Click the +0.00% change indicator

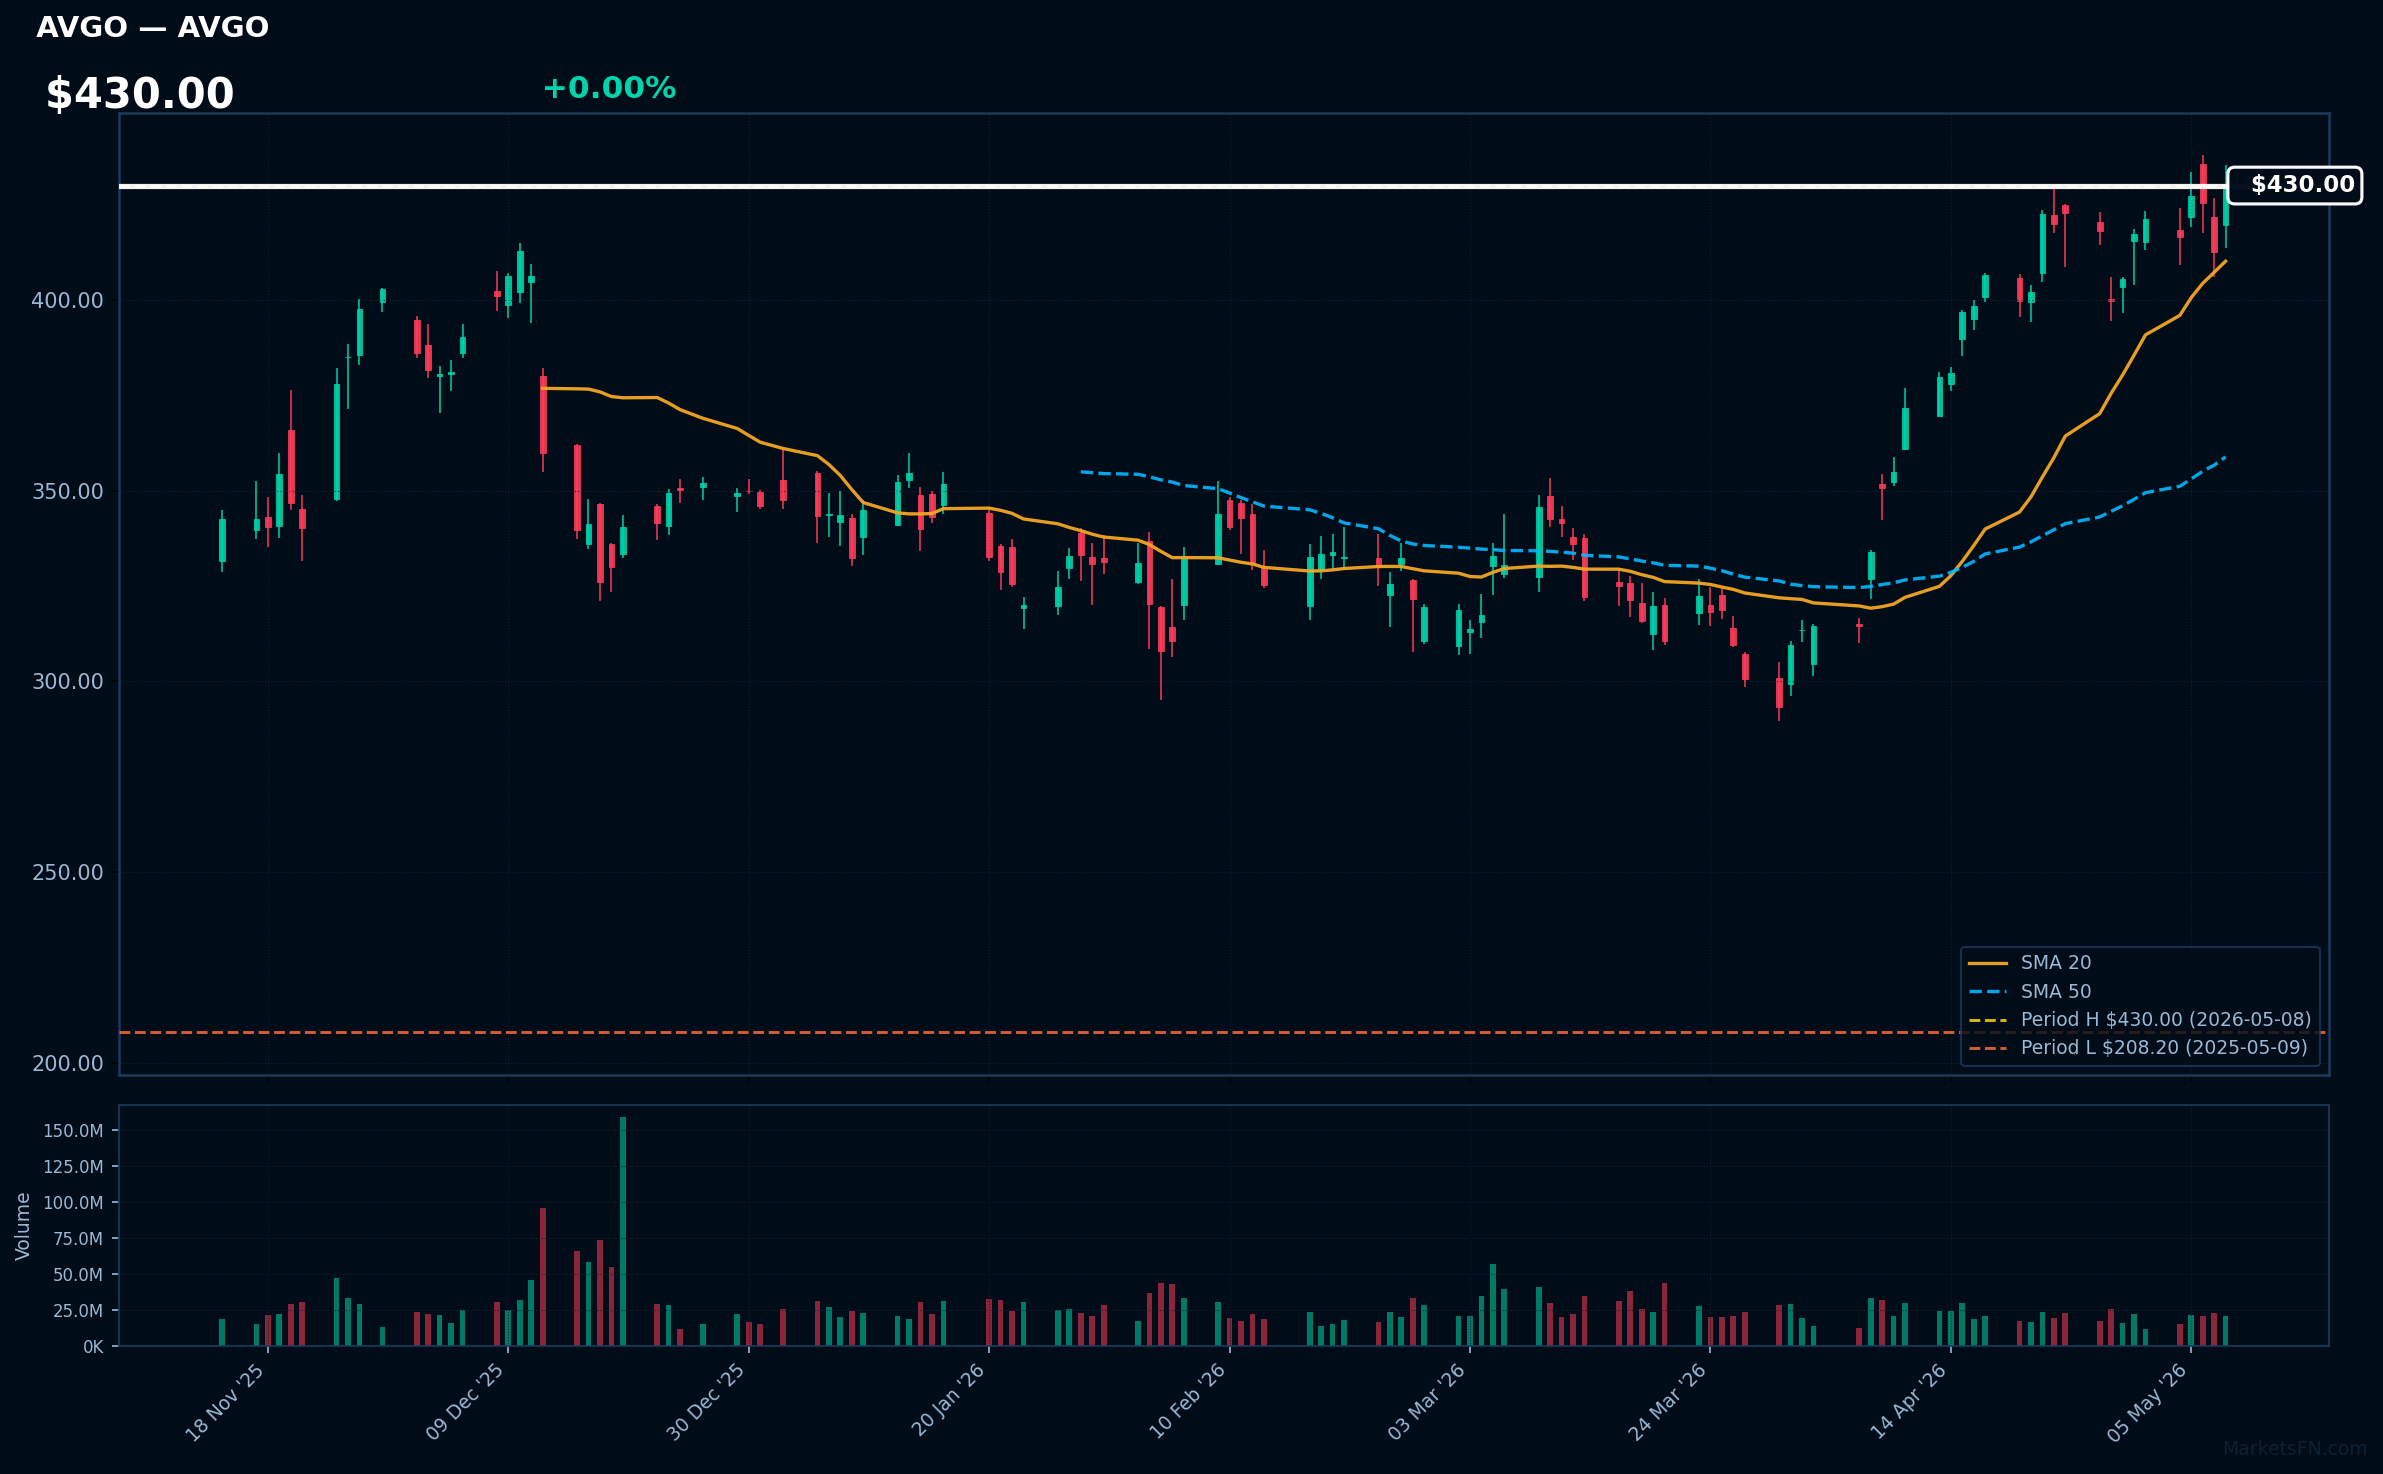(x=609, y=88)
